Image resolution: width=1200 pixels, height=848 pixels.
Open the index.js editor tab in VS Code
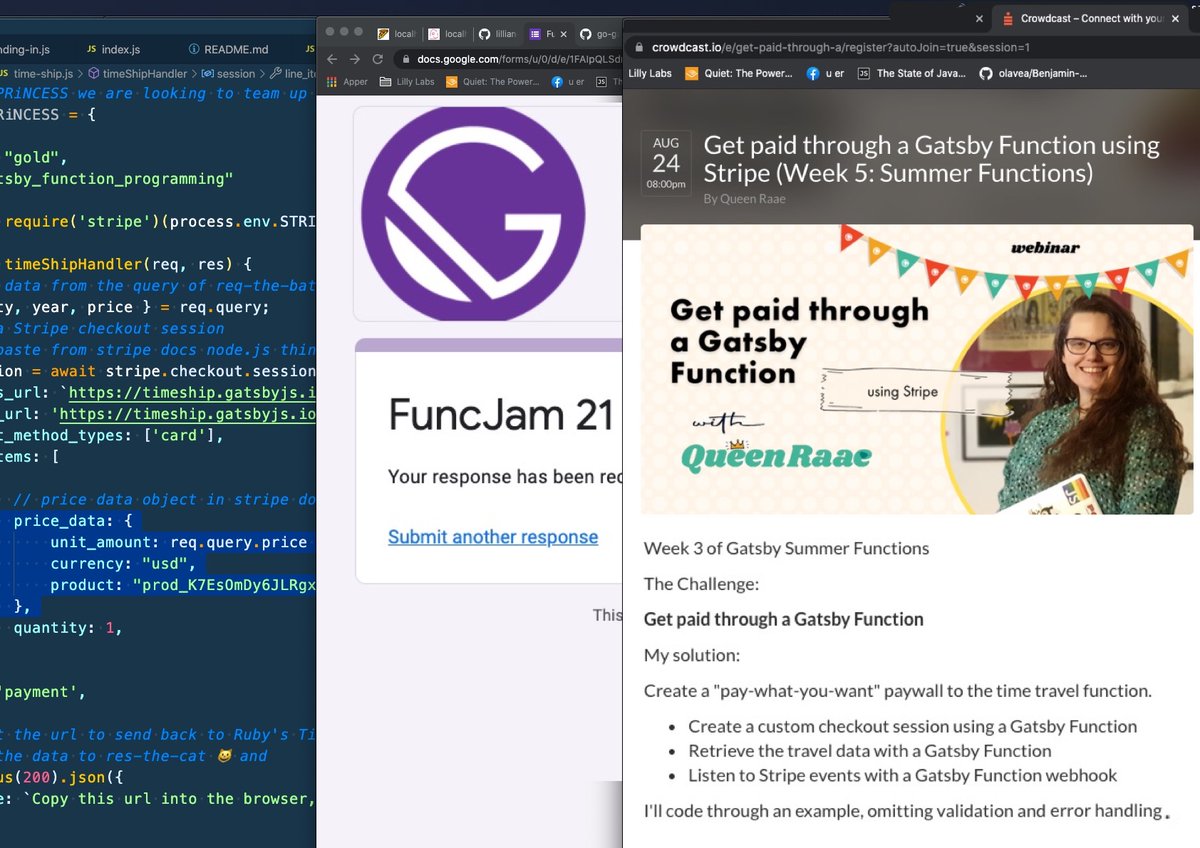112,48
